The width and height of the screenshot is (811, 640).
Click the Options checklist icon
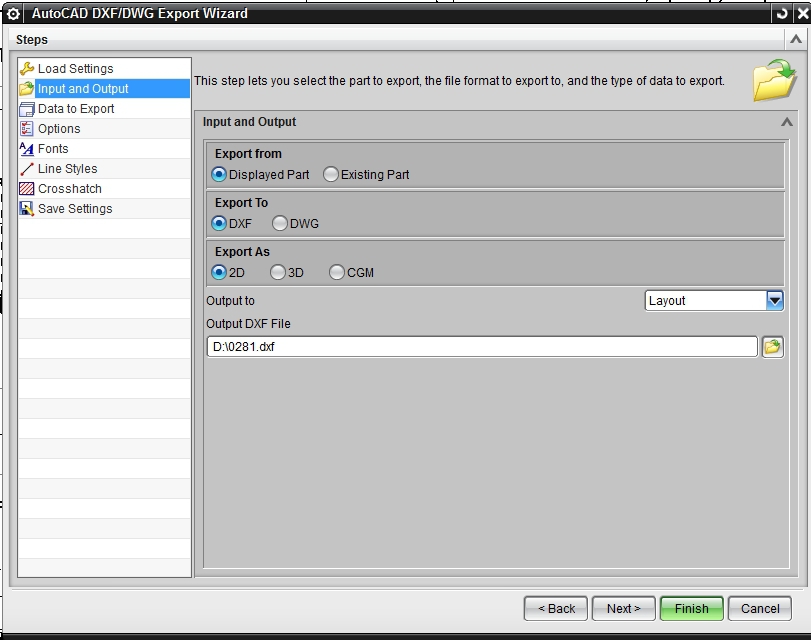26,128
